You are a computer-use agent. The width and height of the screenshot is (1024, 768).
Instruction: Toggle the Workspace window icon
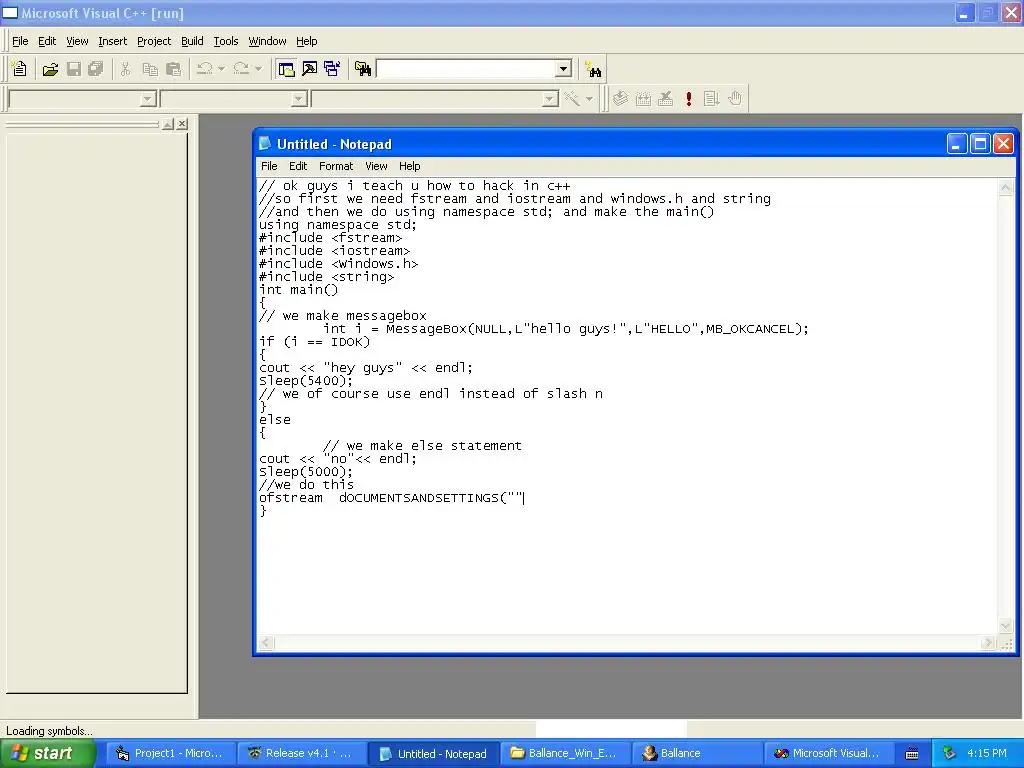tap(286, 69)
